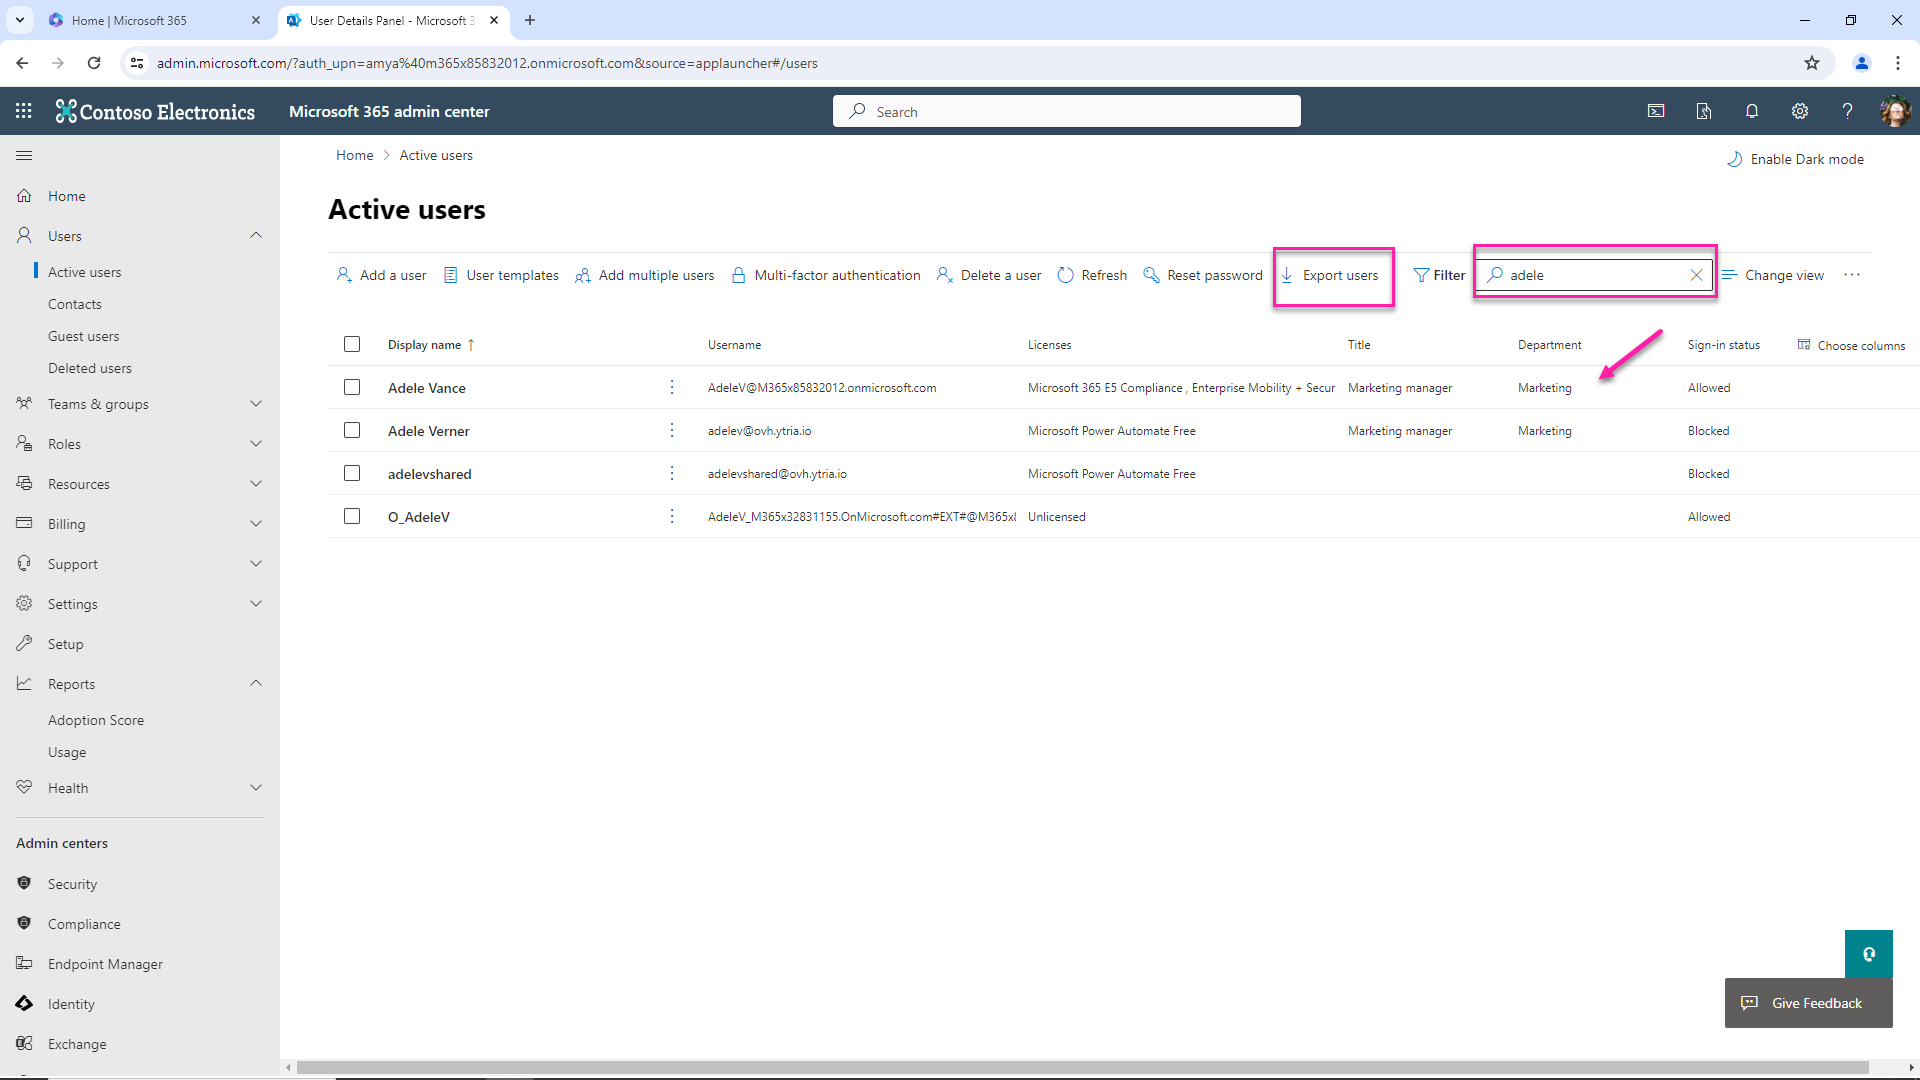Screen dimensions: 1920x1080
Task: Open Chrome menu three dots
Action: pyautogui.click(x=1898, y=63)
